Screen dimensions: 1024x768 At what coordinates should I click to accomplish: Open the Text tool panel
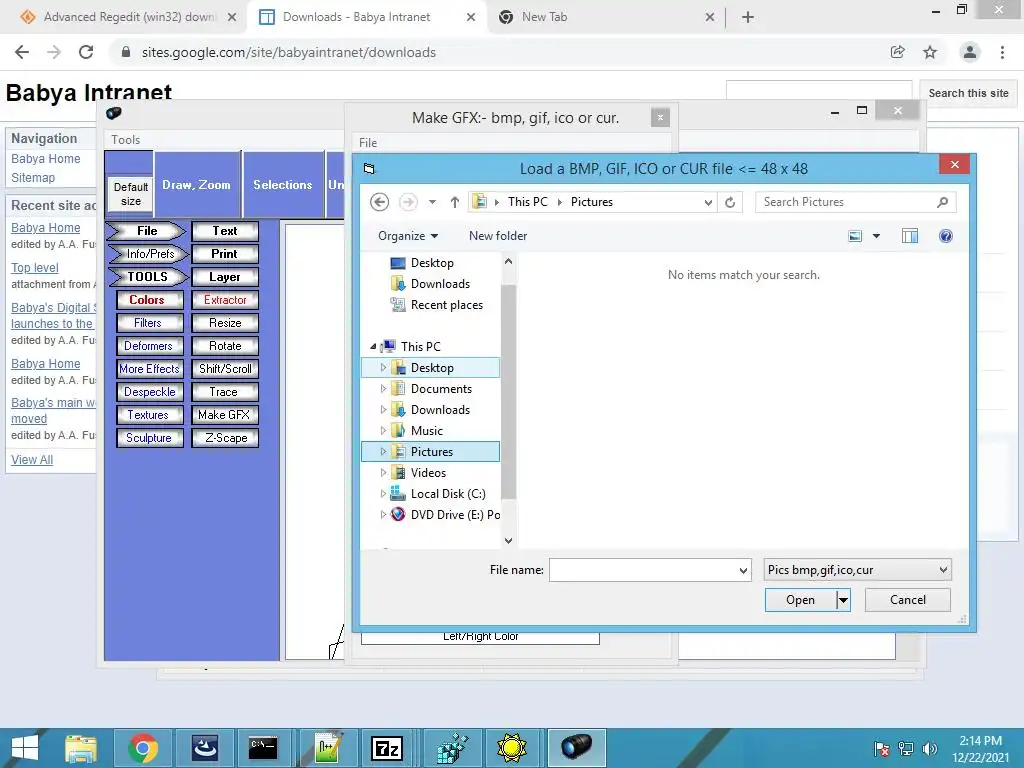click(225, 231)
